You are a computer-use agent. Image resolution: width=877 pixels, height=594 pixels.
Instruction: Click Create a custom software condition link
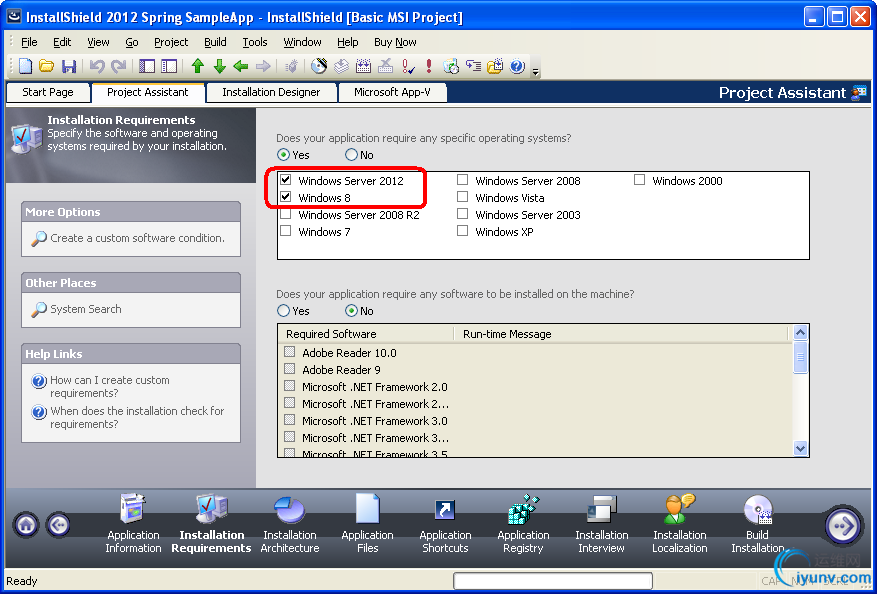coord(138,238)
